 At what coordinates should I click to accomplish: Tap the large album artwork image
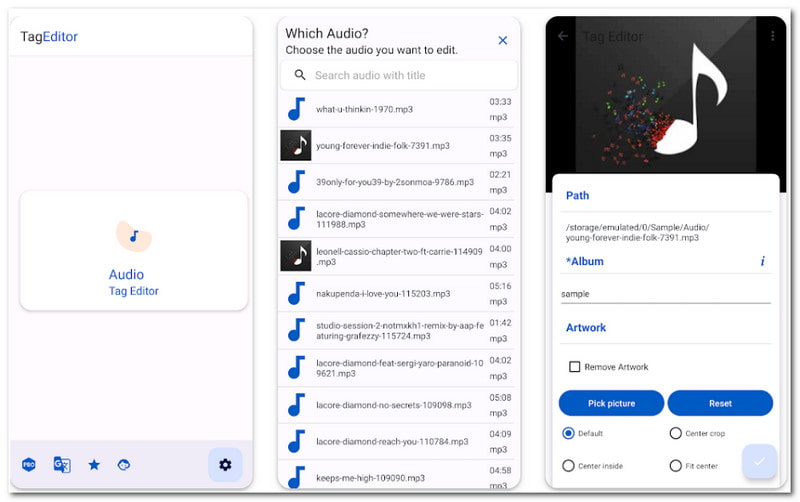click(x=666, y=97)
